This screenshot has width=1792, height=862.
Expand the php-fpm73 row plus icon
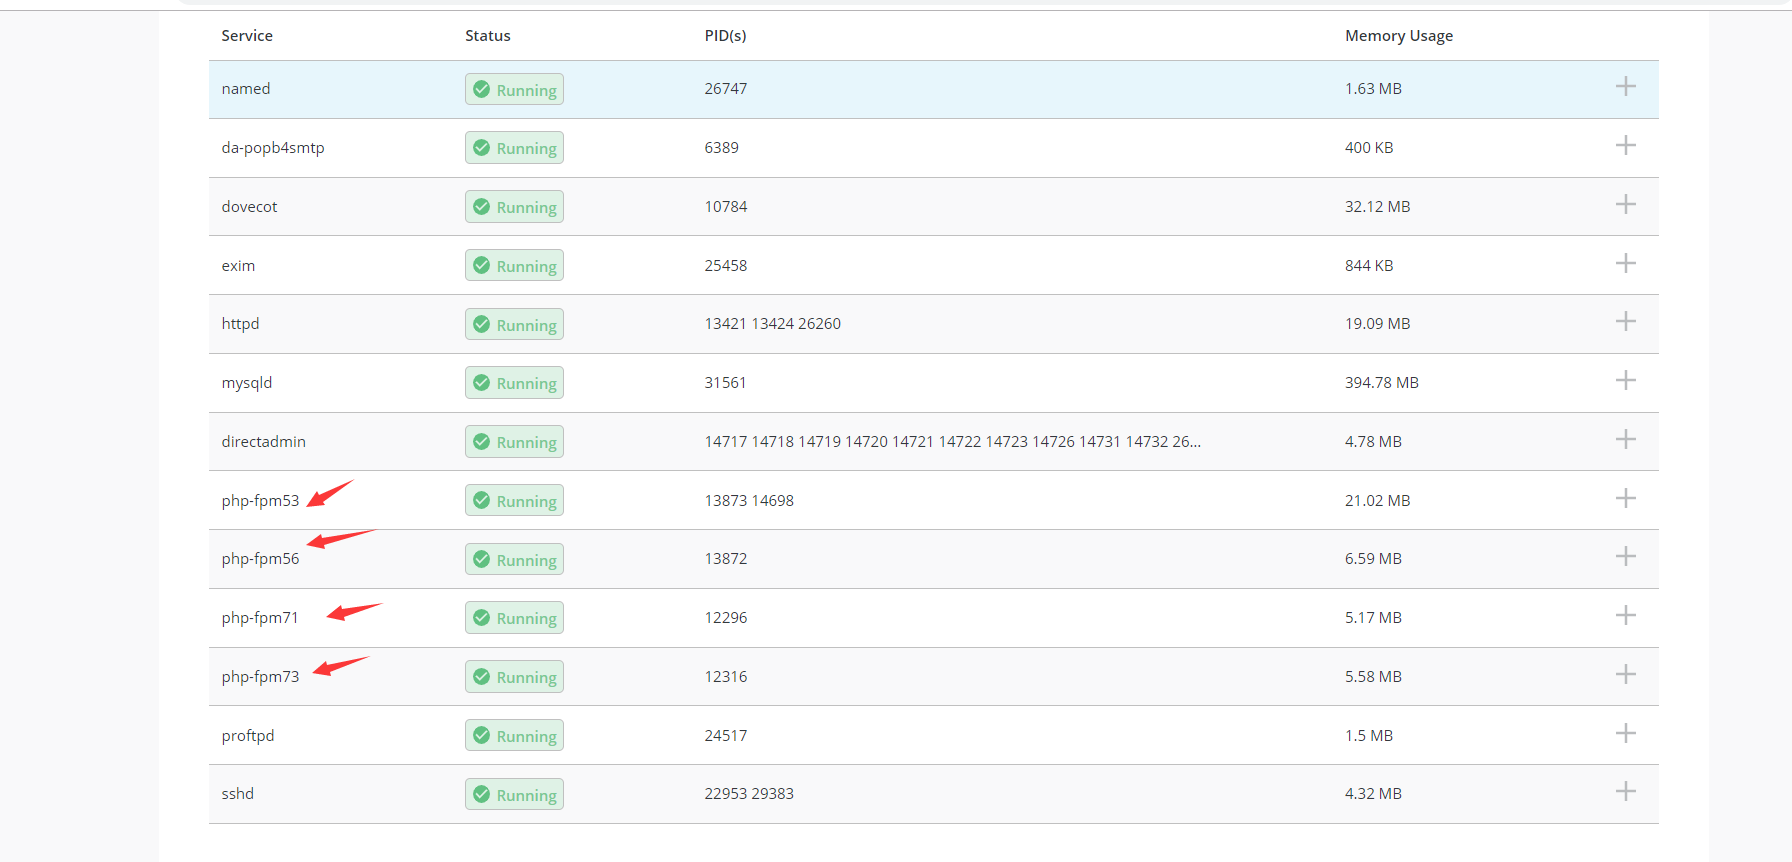[1626, 675]
